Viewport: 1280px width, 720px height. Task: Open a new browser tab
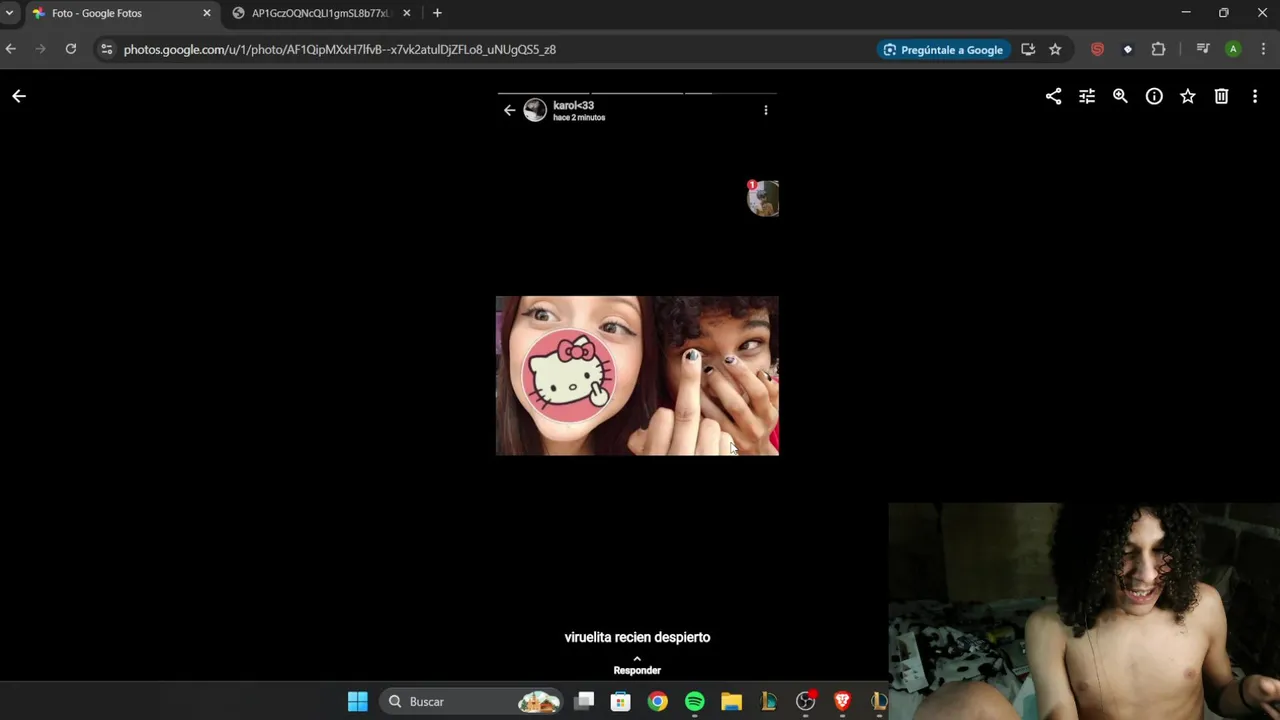(x=437, y=13)
